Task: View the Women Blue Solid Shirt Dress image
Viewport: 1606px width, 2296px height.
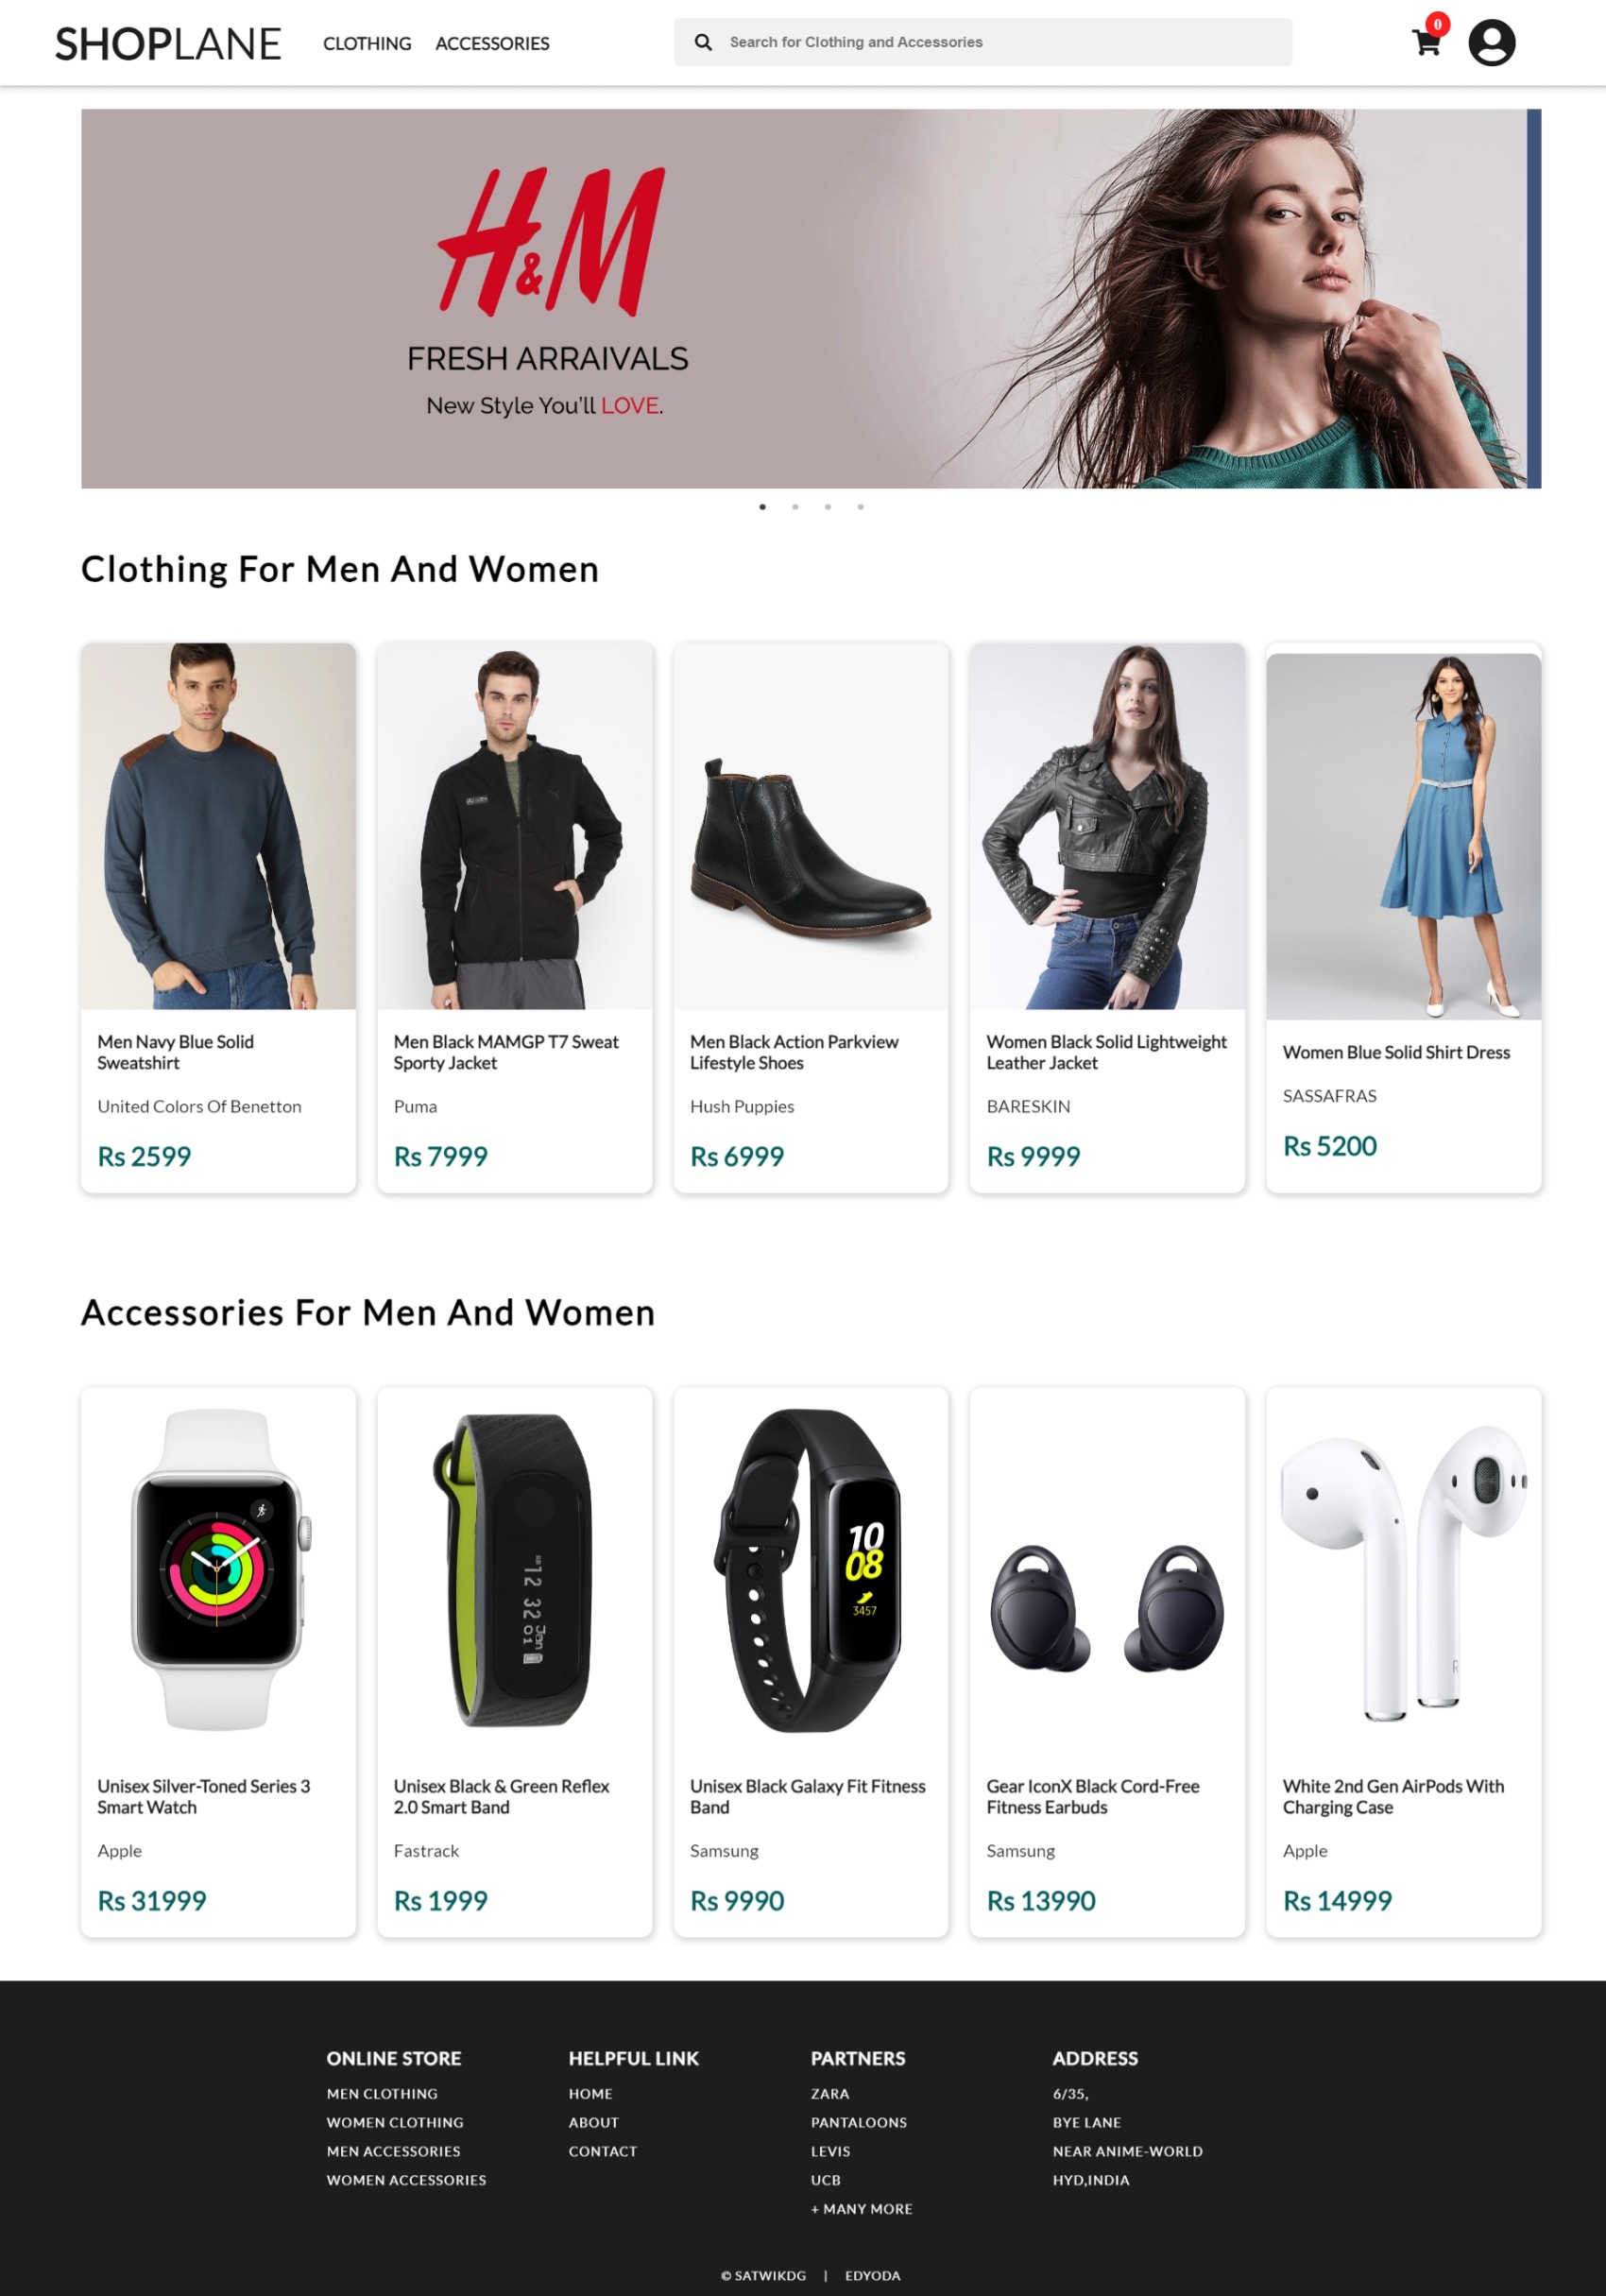Action: pyautogui.click(x=1403, y=836)
